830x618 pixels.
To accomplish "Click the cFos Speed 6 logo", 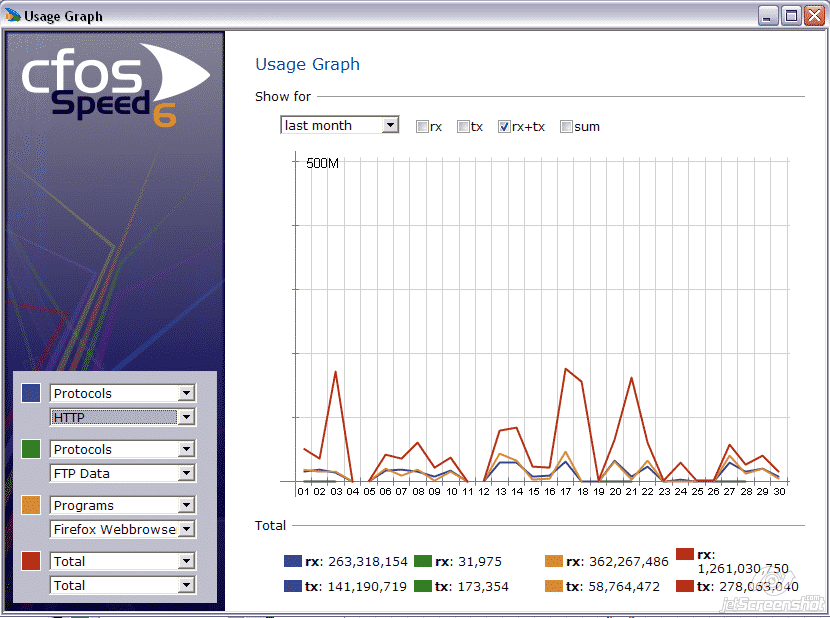I will pos(115,84).
